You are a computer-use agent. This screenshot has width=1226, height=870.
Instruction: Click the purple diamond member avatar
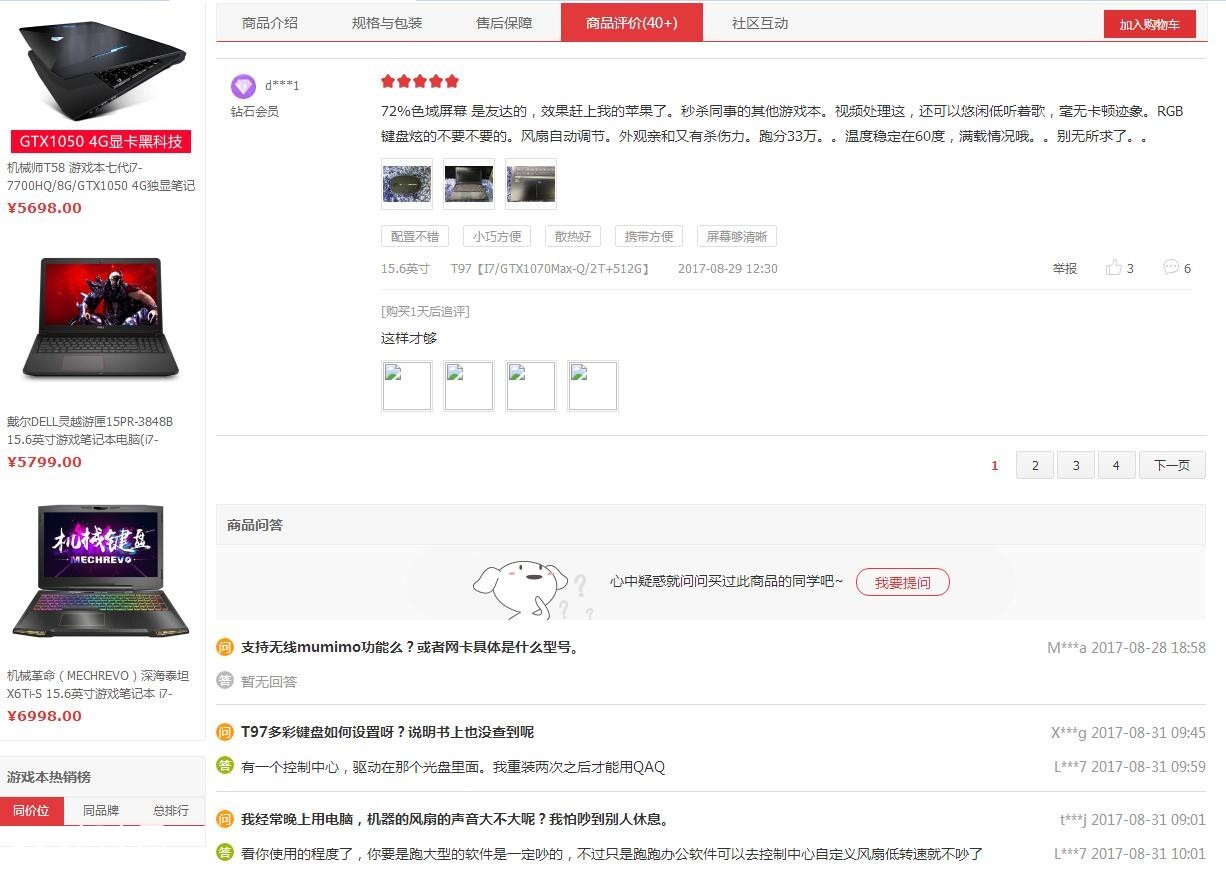(x=243, y=86)
